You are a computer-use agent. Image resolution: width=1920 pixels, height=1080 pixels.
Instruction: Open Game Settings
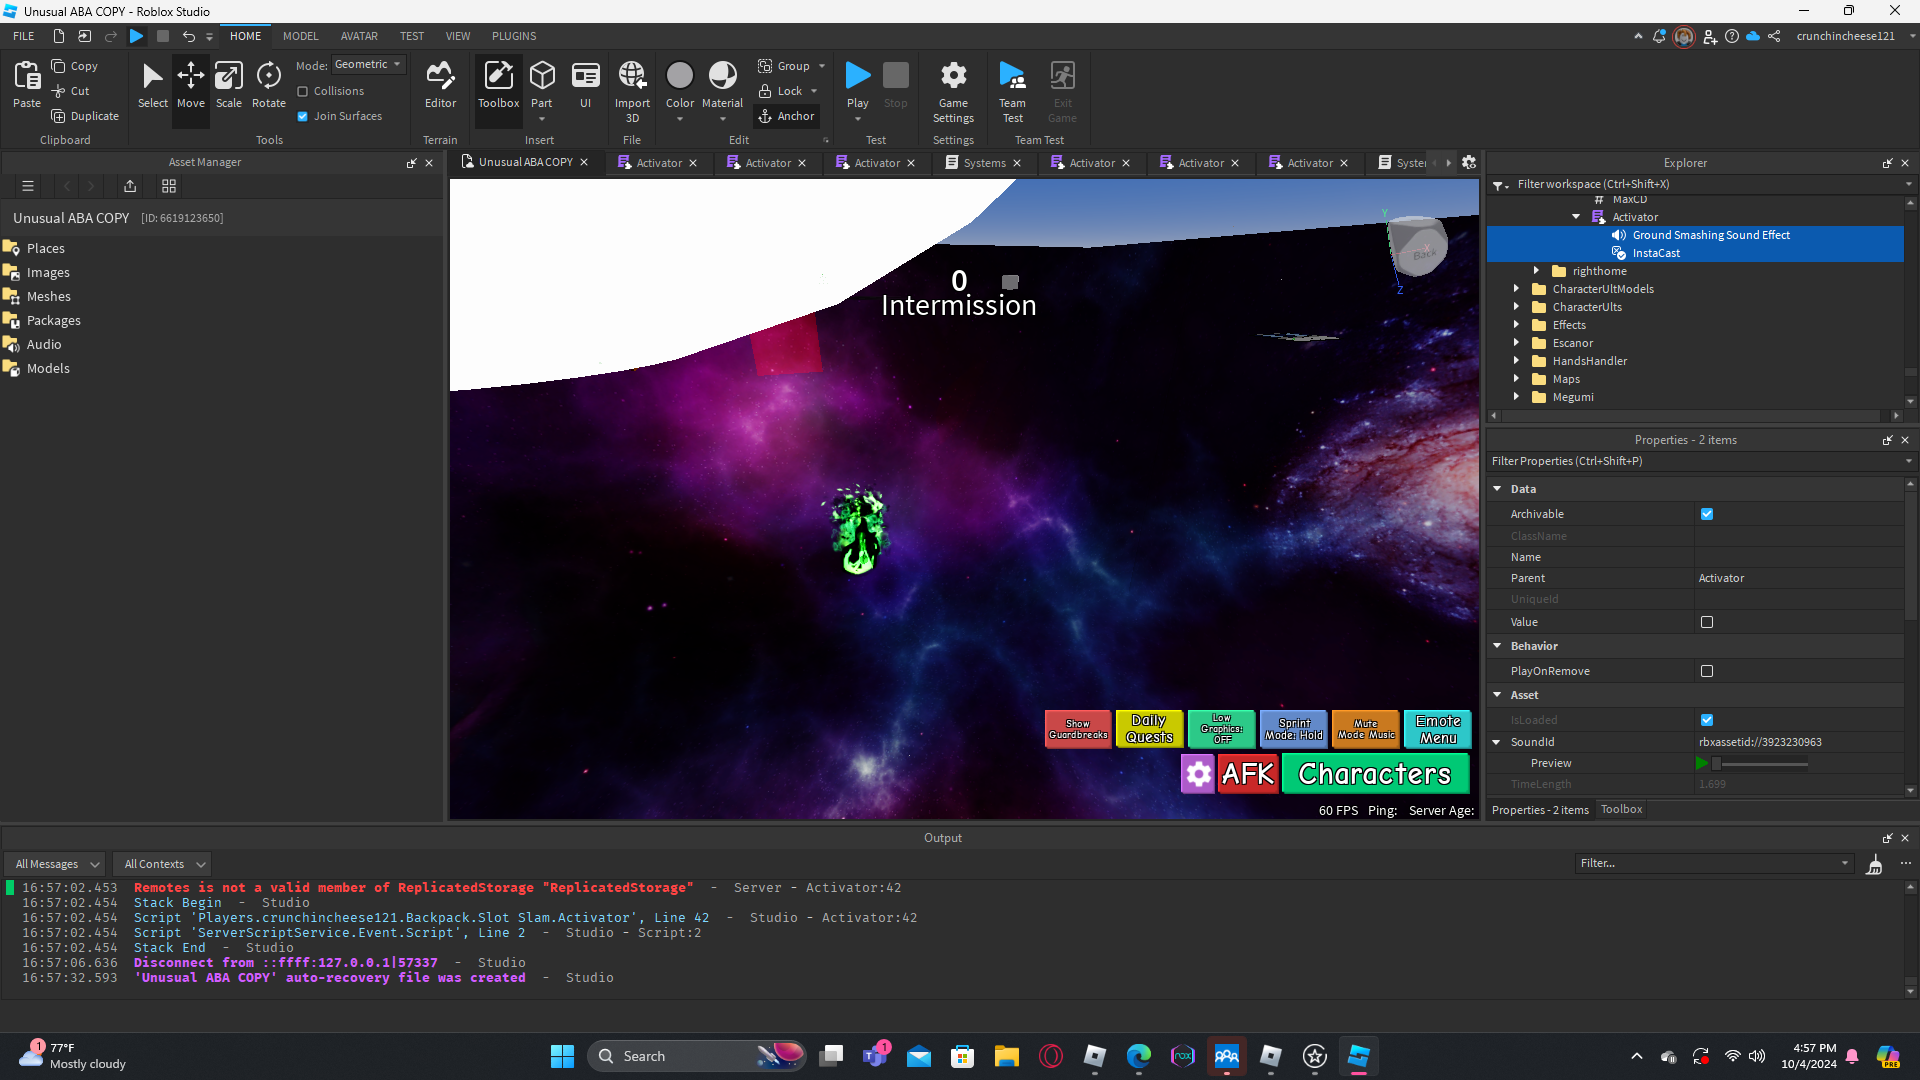pos(953,91)
